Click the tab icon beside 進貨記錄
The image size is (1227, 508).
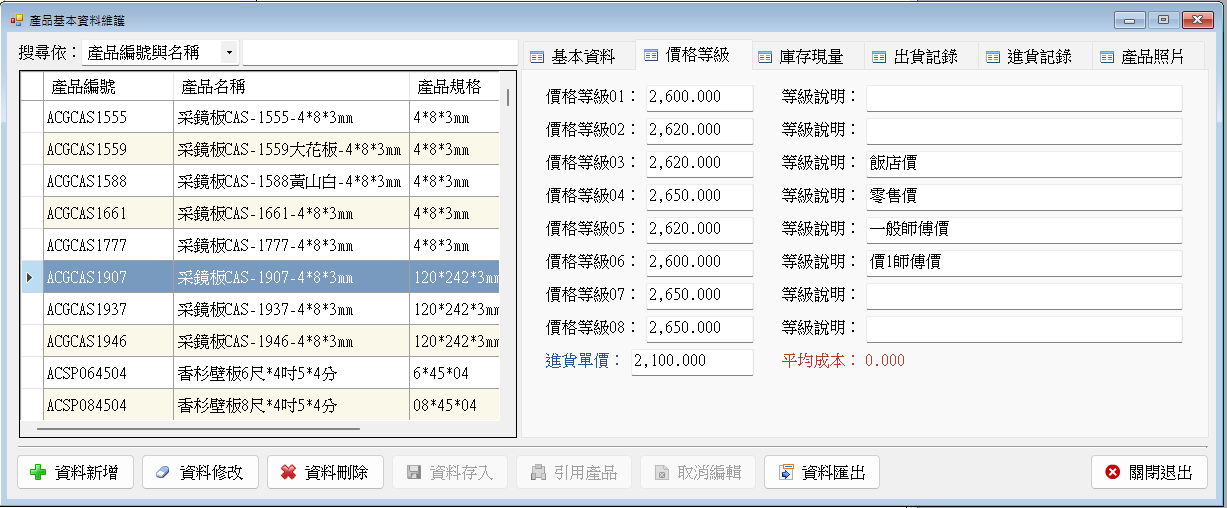tap(993, 57)
